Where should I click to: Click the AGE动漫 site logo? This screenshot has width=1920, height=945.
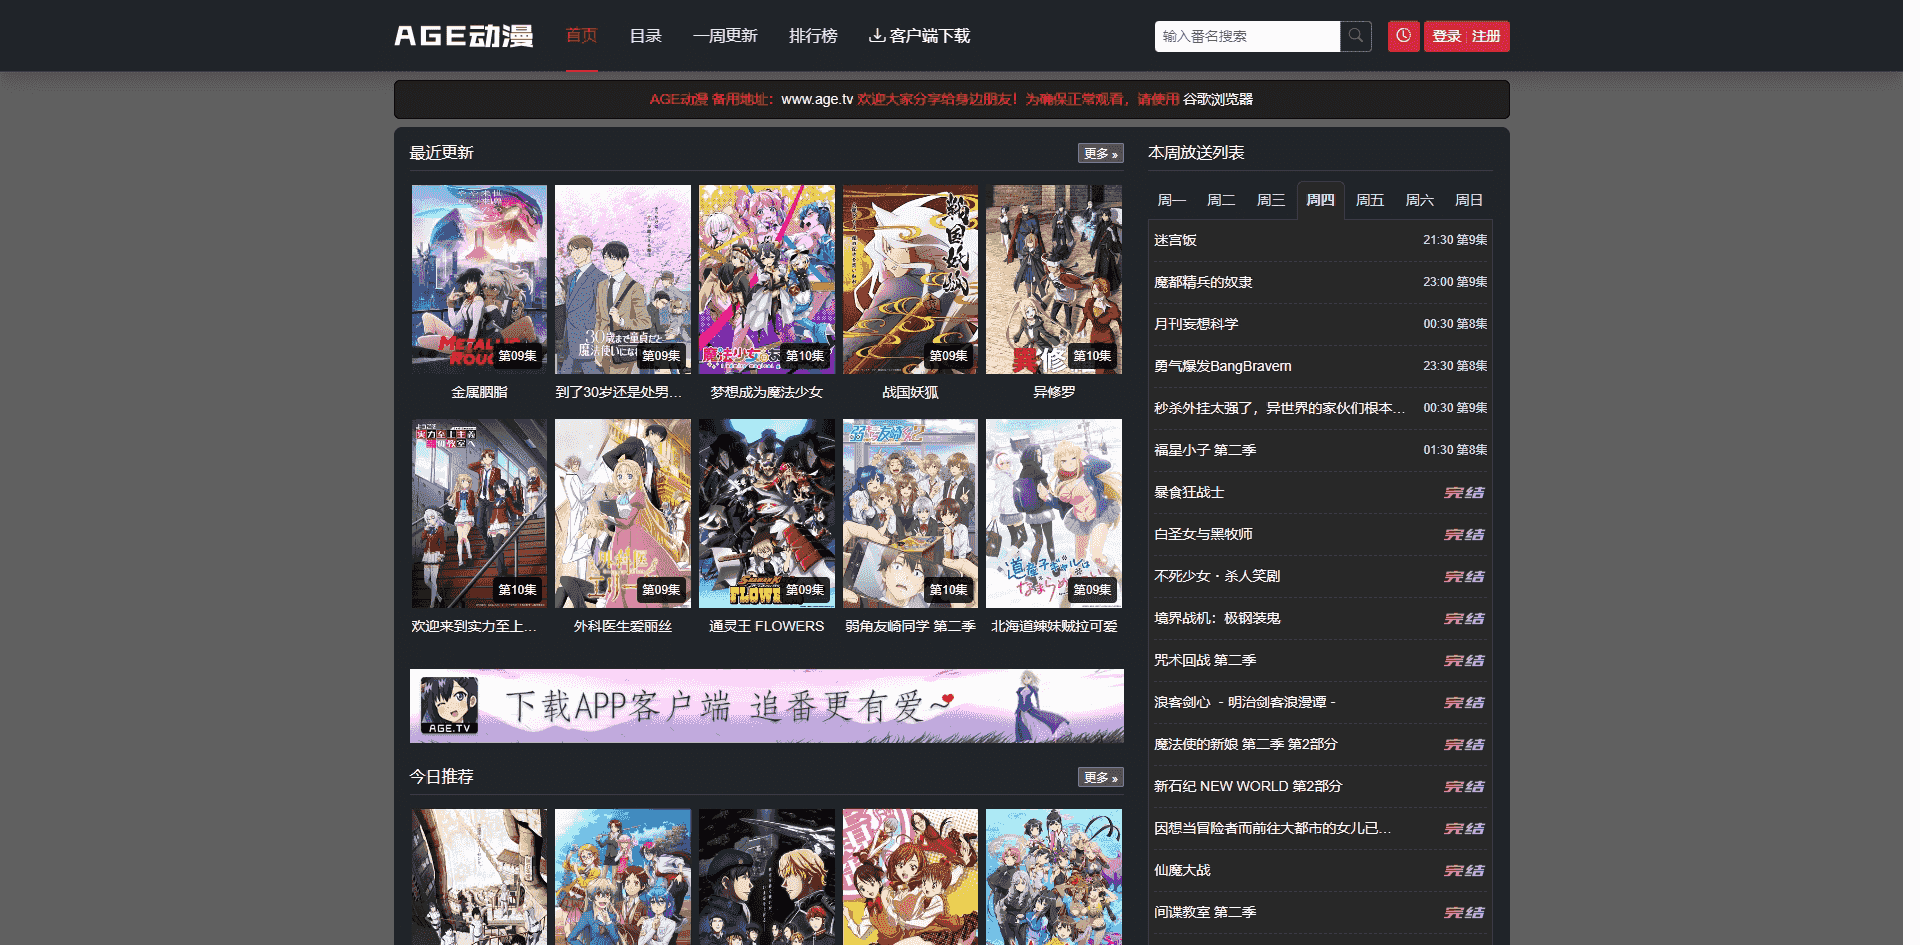pyautogui.click(x=464, y=36)
